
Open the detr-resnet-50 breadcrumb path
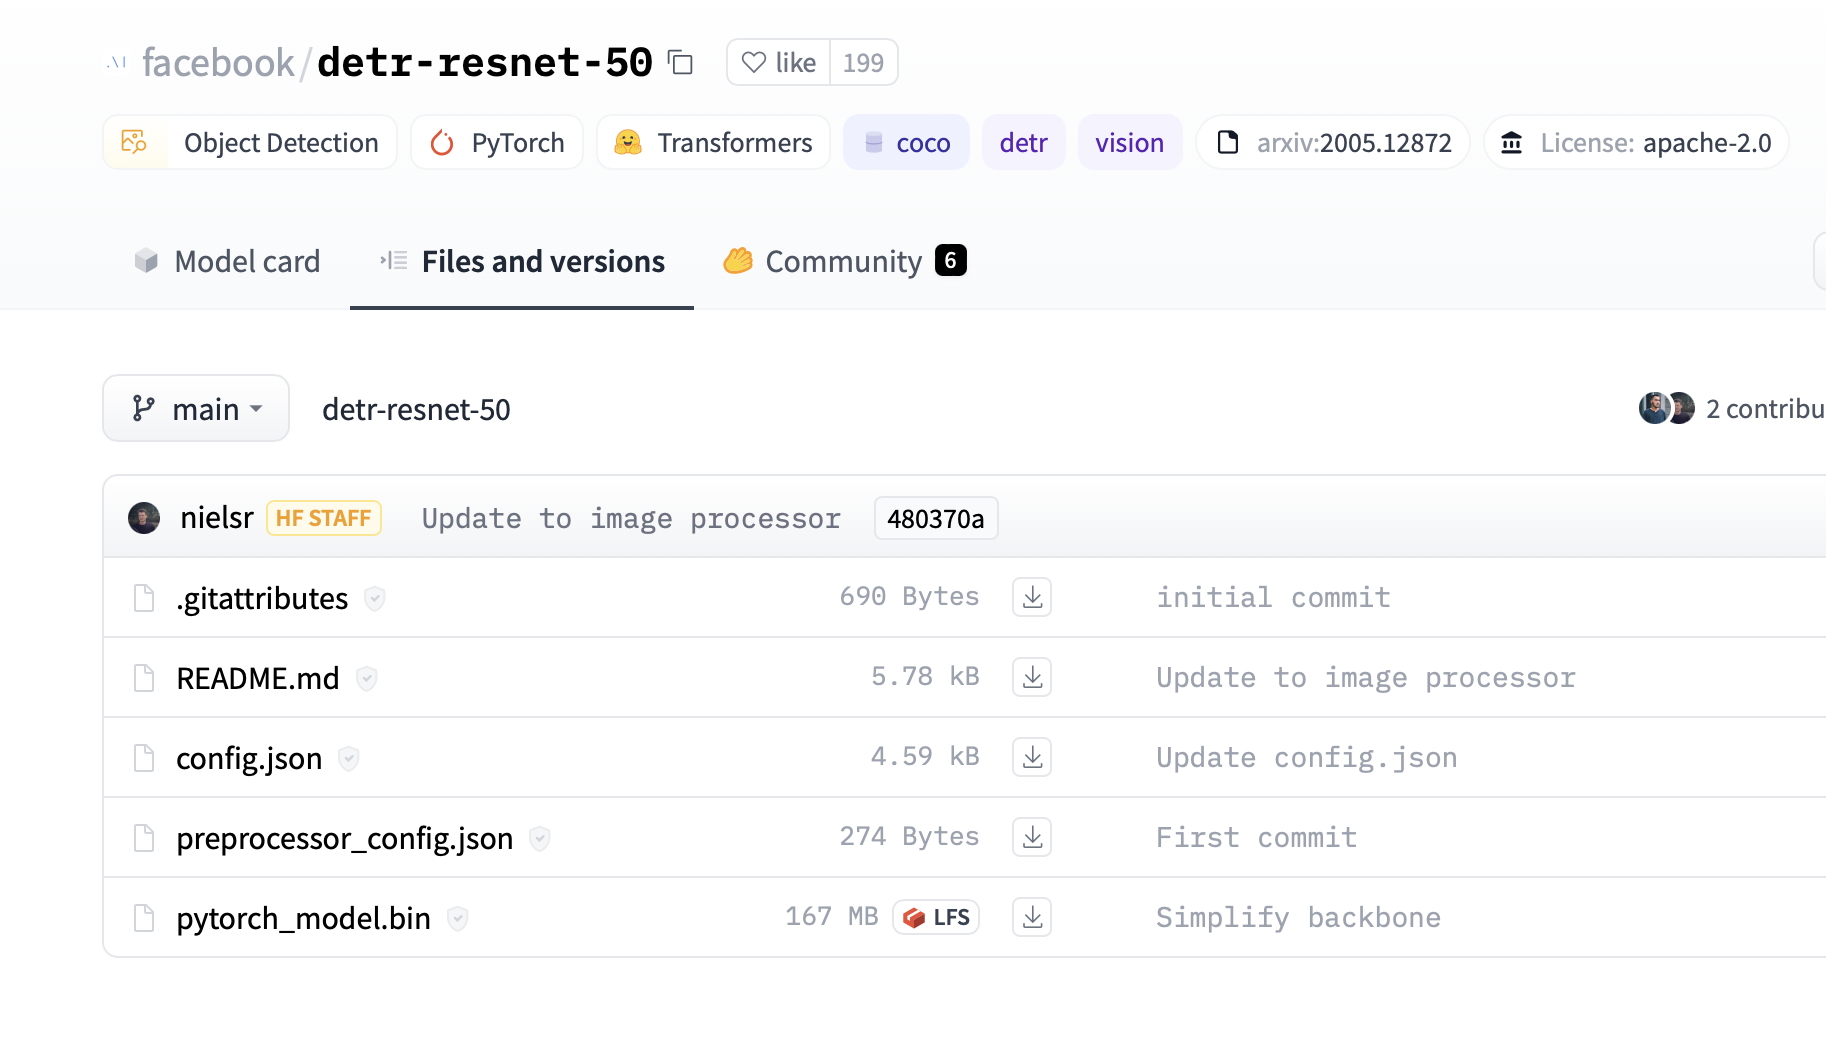(416, 409)
